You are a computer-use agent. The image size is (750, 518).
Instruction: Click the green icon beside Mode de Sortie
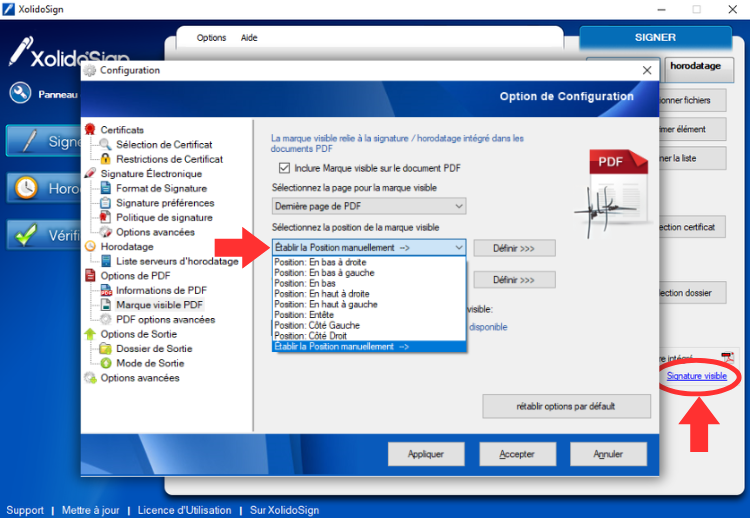(106, 363)
